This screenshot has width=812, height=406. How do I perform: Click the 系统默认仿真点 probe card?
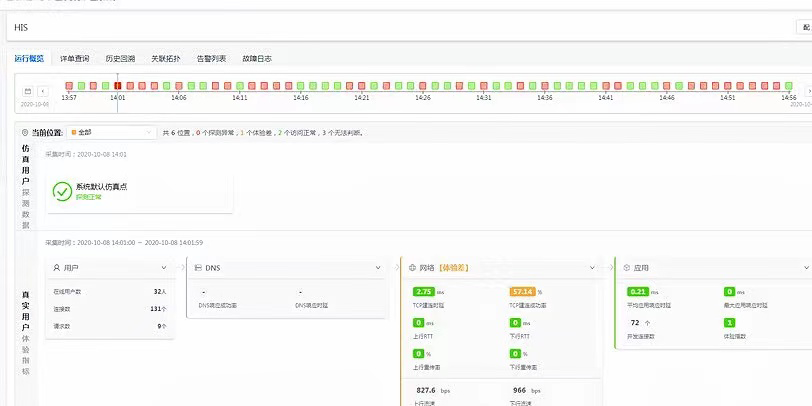(x=138, y=191)
